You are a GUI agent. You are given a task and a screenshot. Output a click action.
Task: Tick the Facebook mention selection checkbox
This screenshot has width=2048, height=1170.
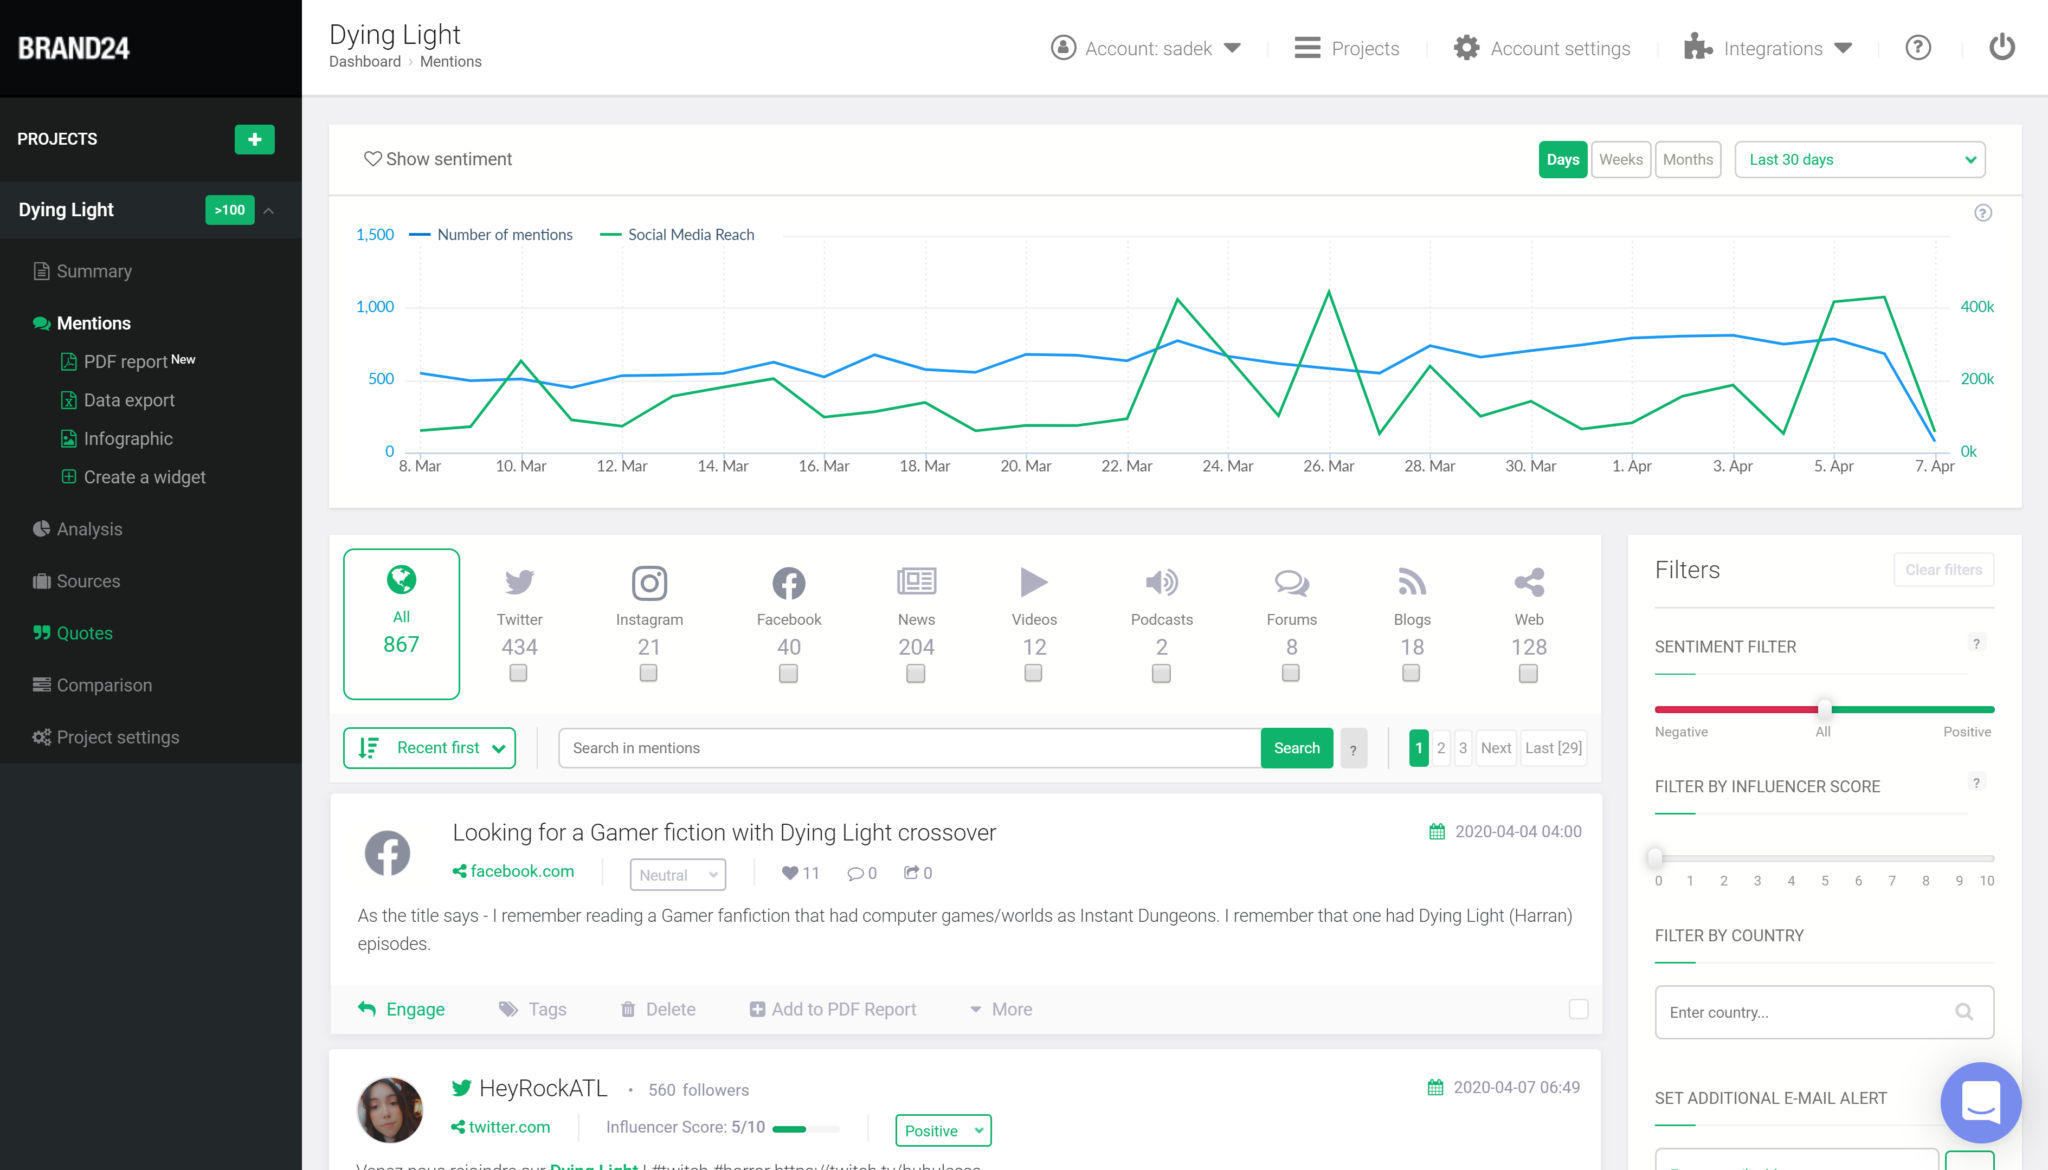pos(1578,1009)
